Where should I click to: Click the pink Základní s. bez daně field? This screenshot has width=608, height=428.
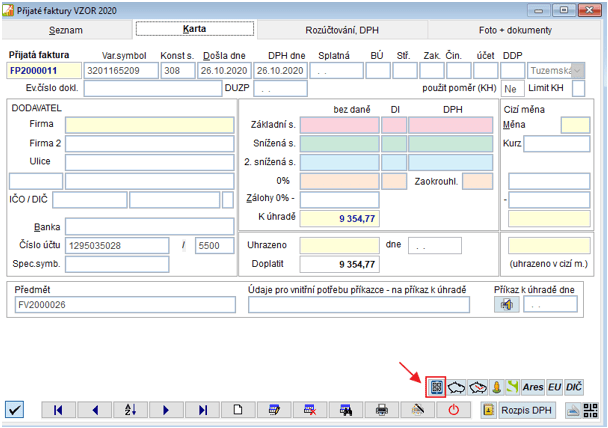(x=339, y=125)
